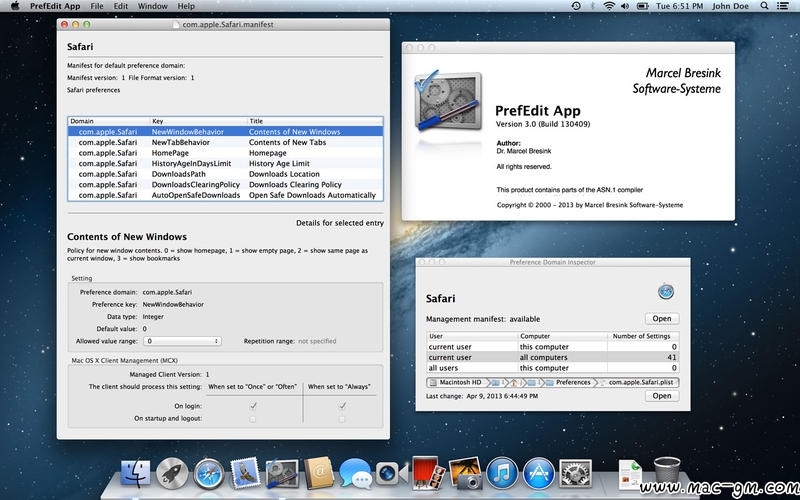
Task: Sort manifest table by Domain column
Action: (x=109, y=121)
